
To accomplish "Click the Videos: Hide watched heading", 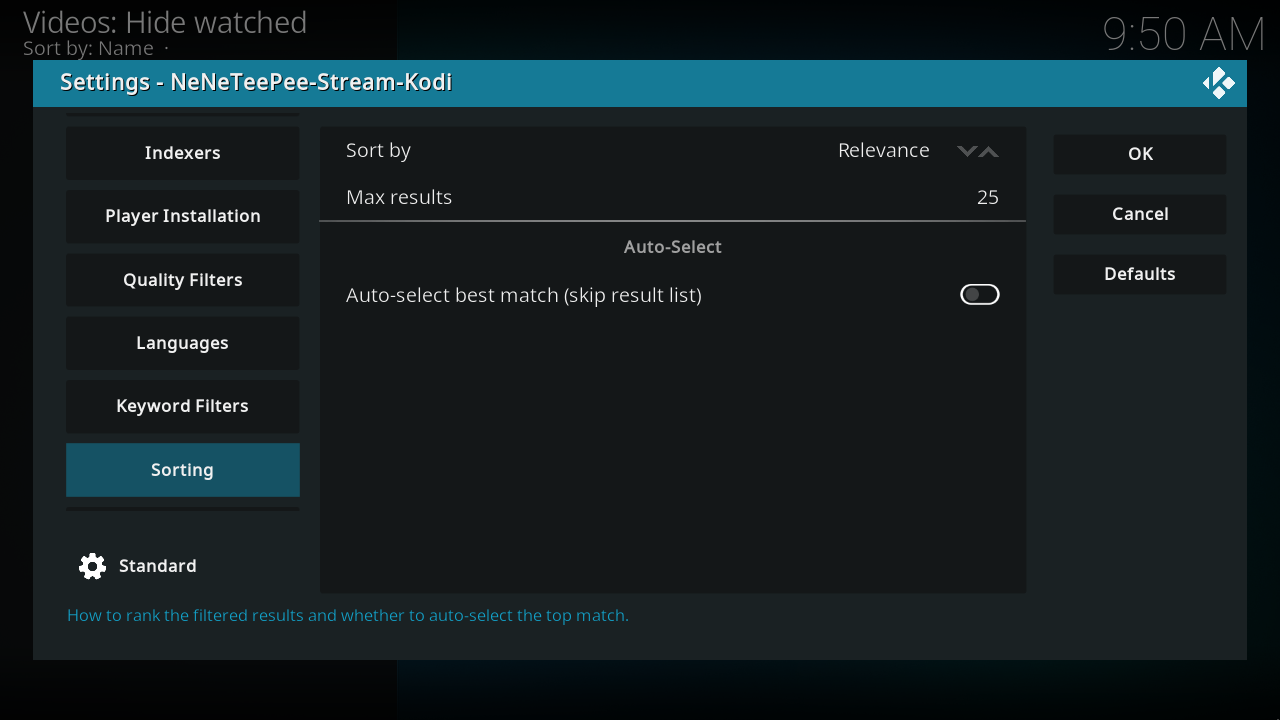I will 165,22.
